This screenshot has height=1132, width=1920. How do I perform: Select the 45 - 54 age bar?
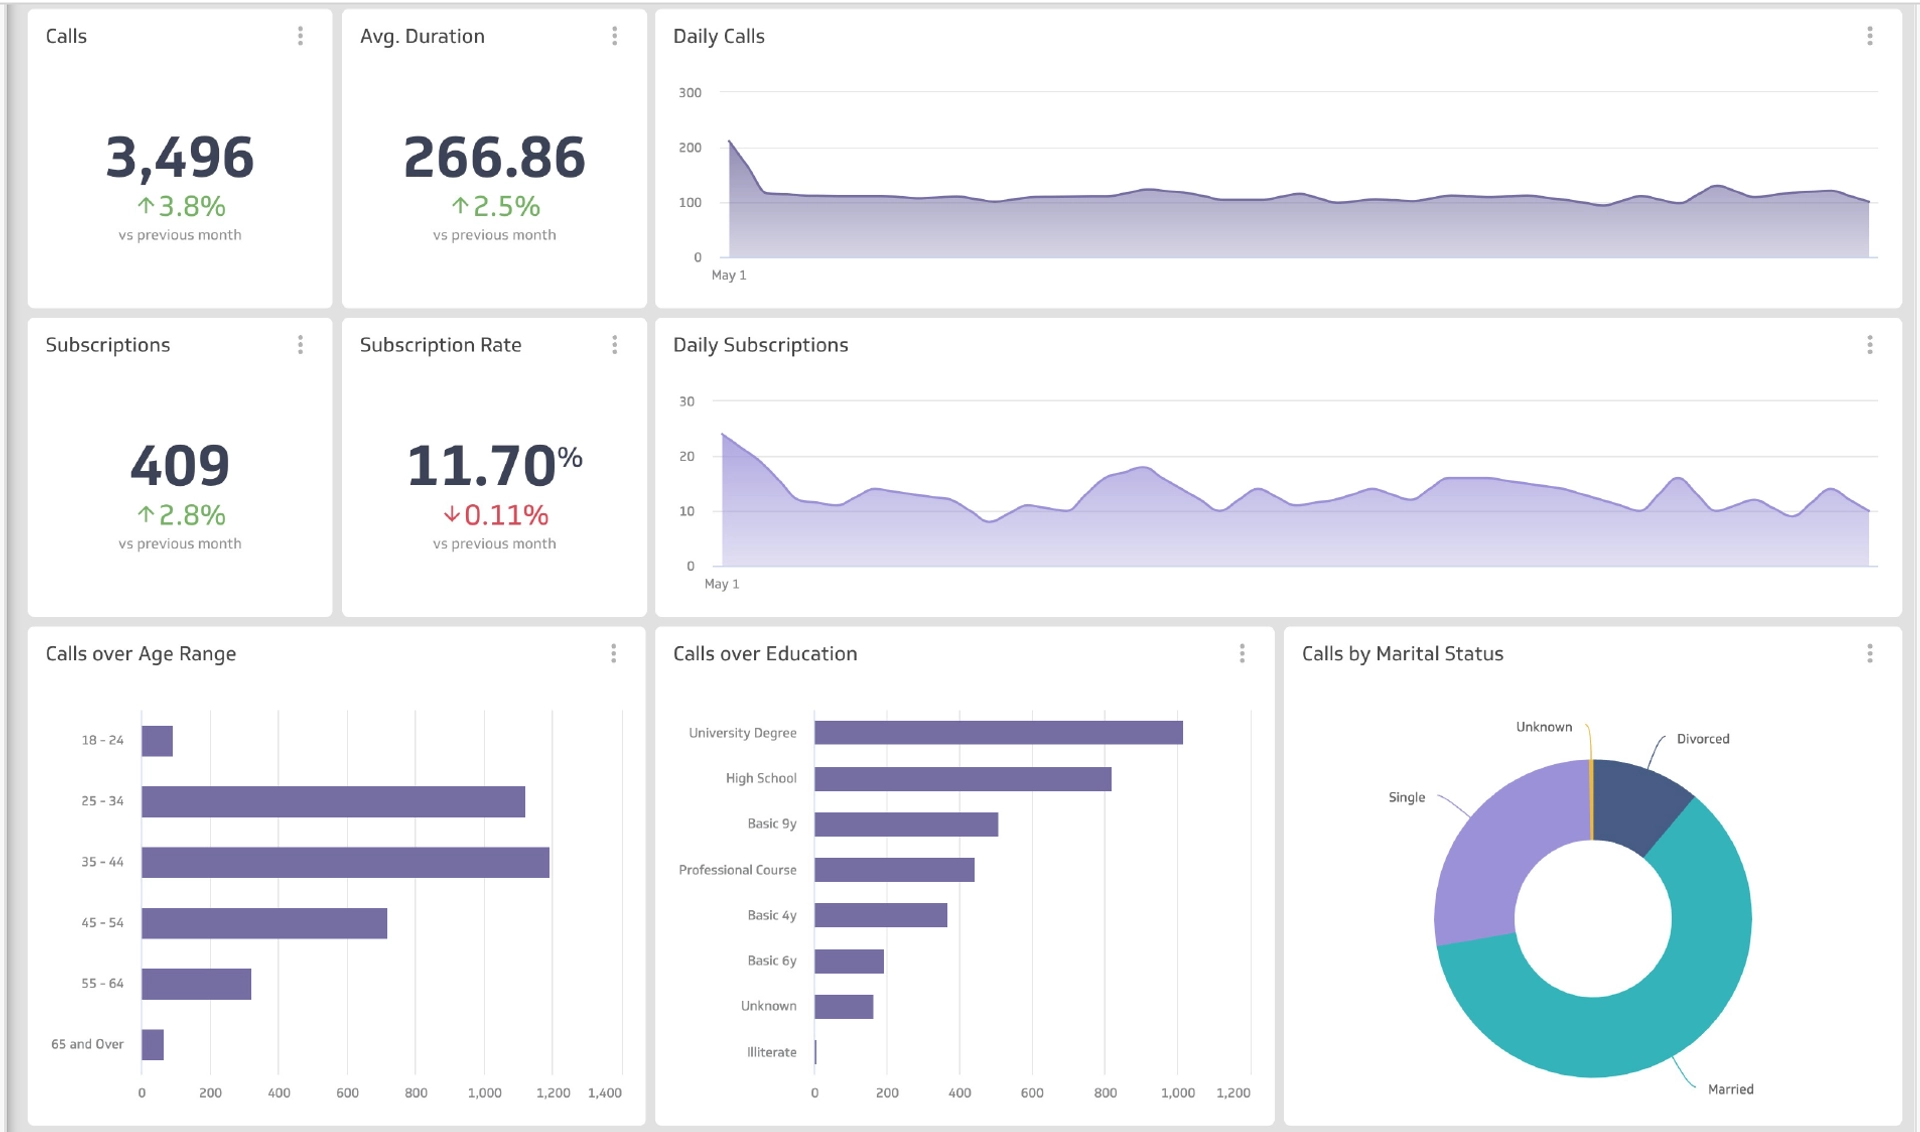(264, 923)
